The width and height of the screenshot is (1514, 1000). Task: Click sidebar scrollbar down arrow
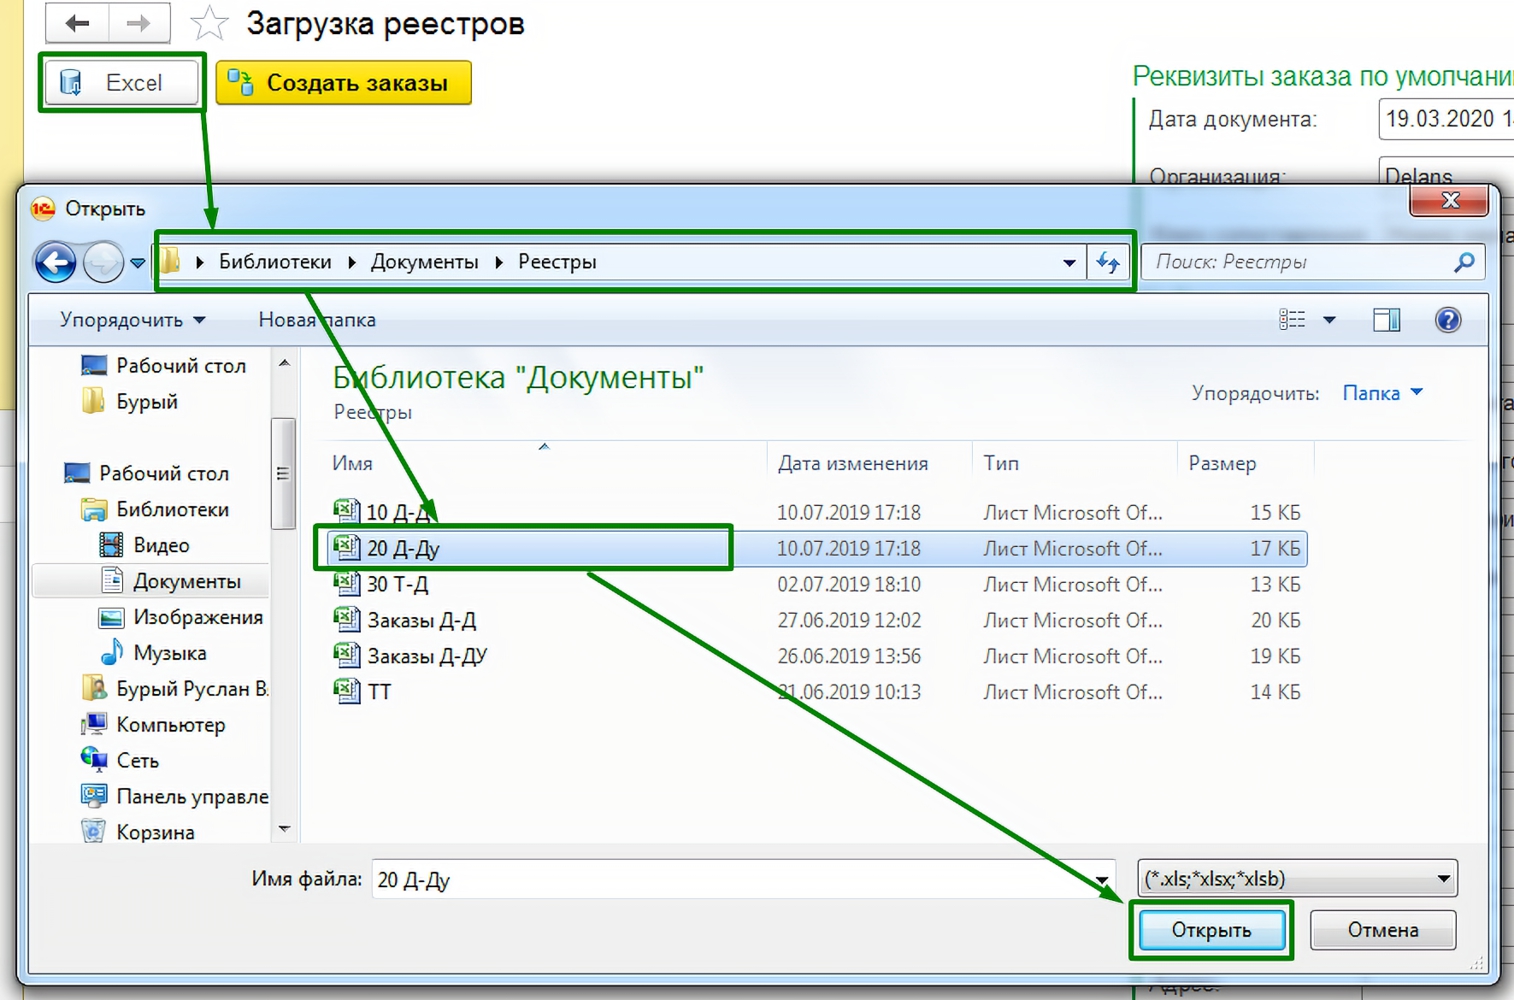click(x=284, y=829)
